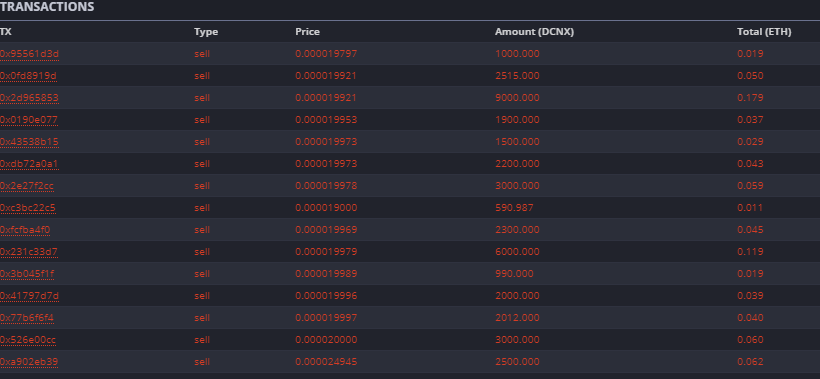Open transaction link 0x231c33d7

click(x=29, y=251)
